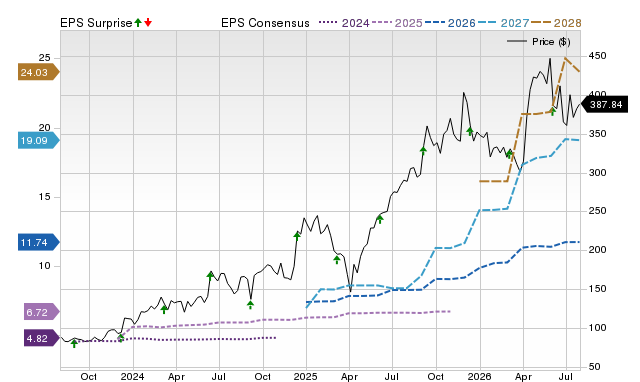Click the 20 label on the EPS axis
The height and width of the screenshot is (382, 640).
pyautogui.click(x=44, y=128)
